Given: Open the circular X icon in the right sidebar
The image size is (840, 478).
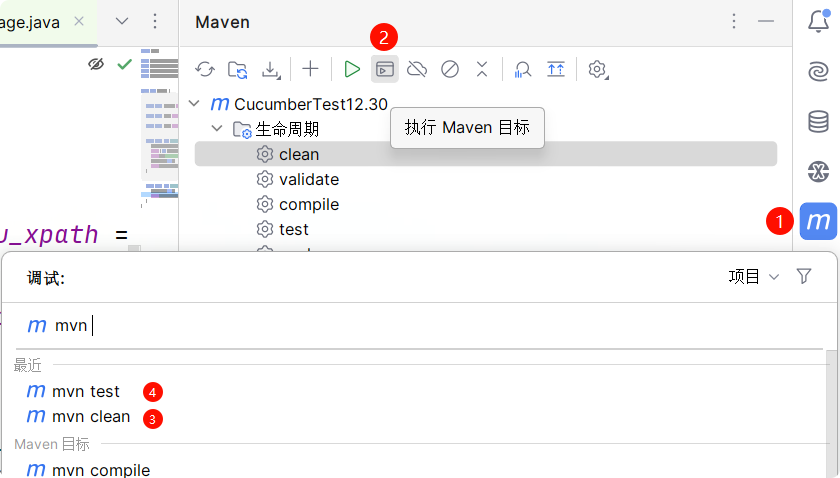Looking at the screenshot, I should [x=819, y=171].
